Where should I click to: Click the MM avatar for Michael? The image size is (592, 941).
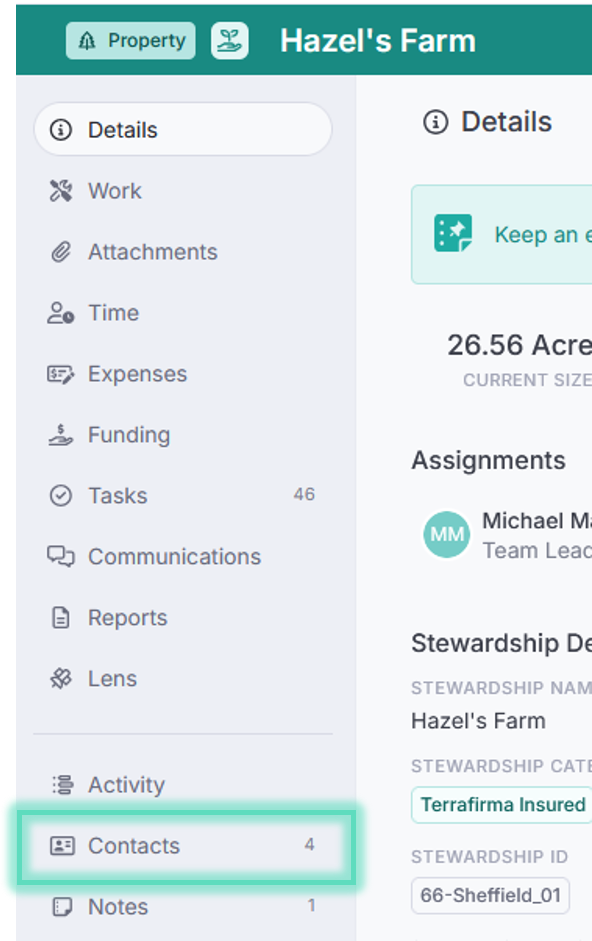click(x=447, y=534)
